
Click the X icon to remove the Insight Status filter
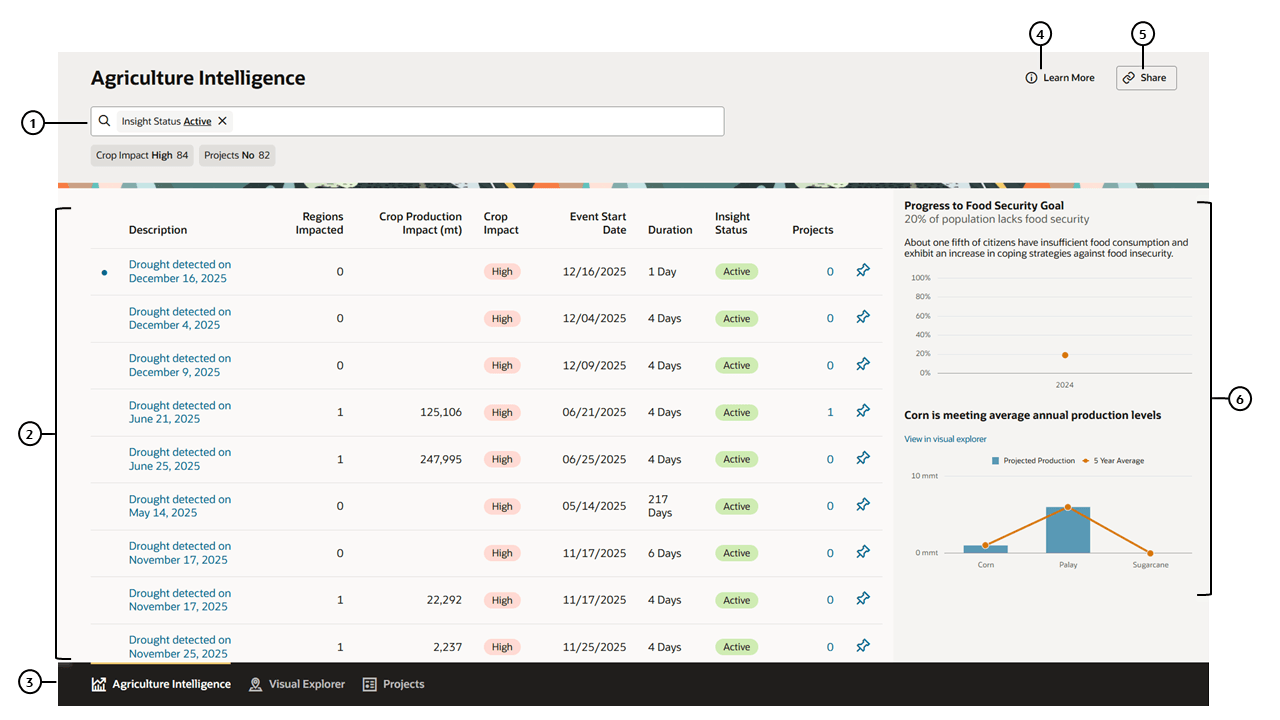[221, 120]
